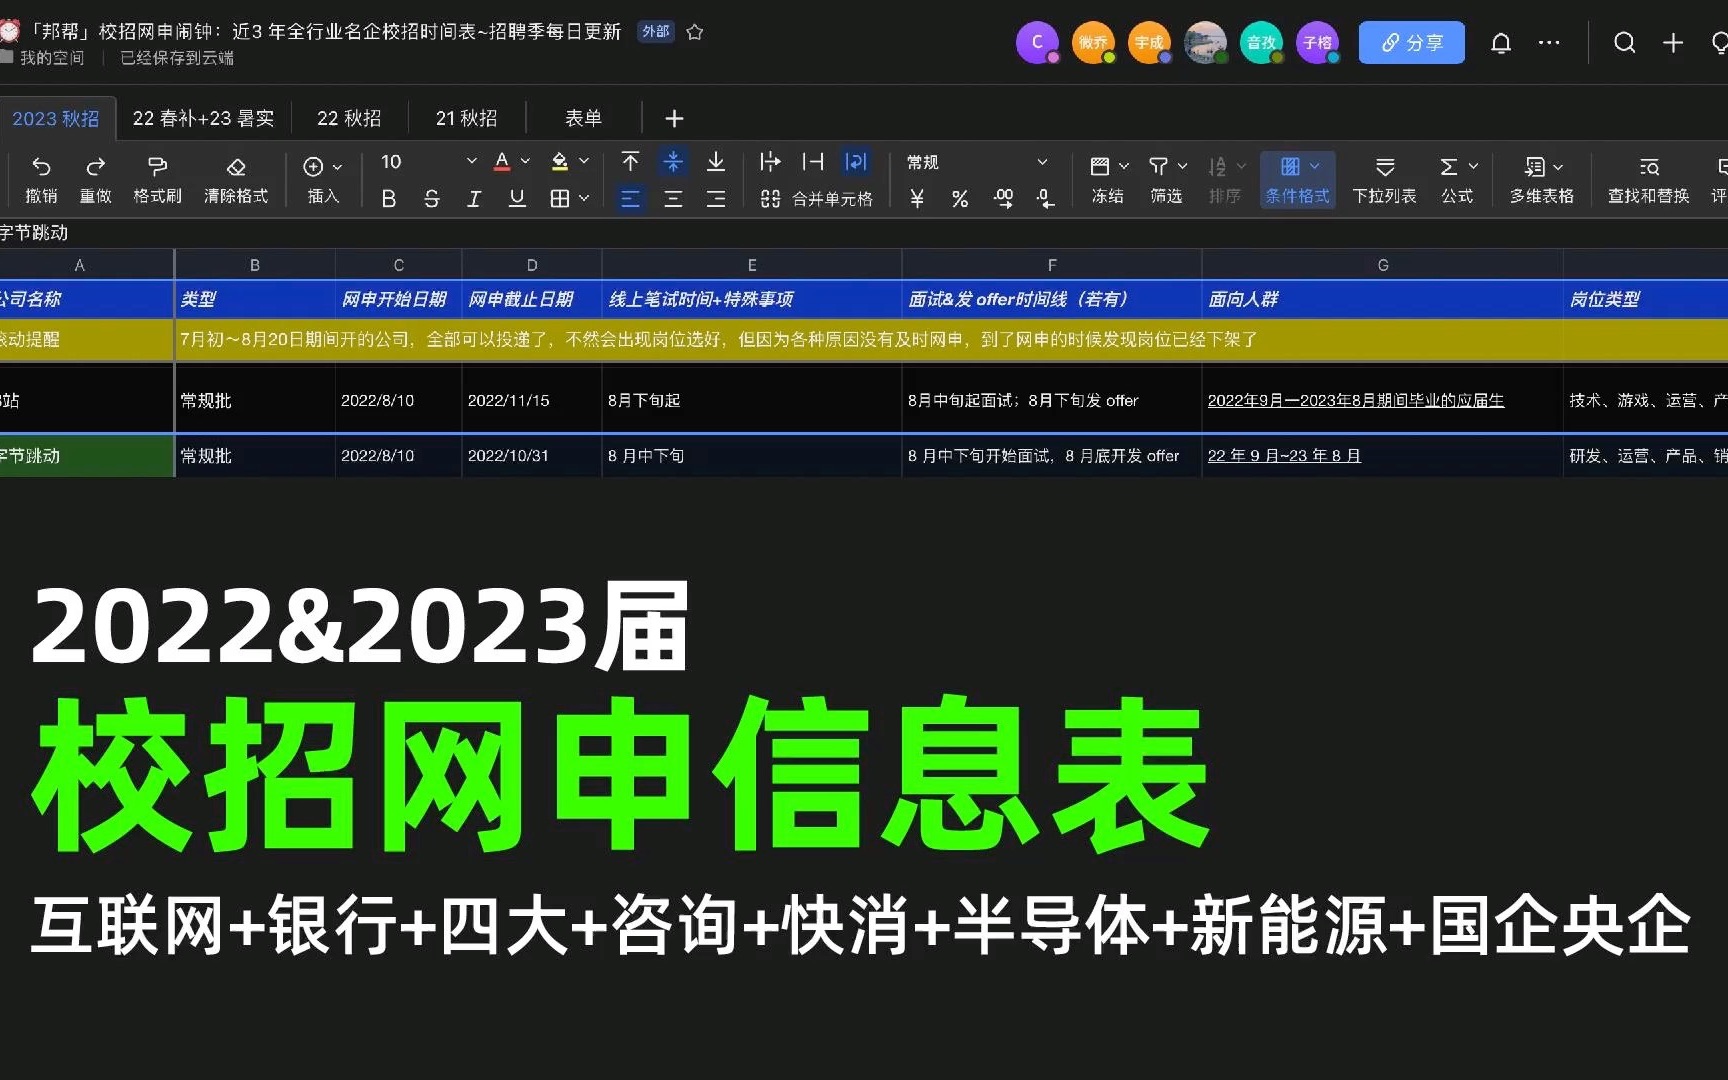The image size is (1728, 1080).
Task: Toggle strikethrough formatting
Action: pyautogui.click(x=432, y=199)
